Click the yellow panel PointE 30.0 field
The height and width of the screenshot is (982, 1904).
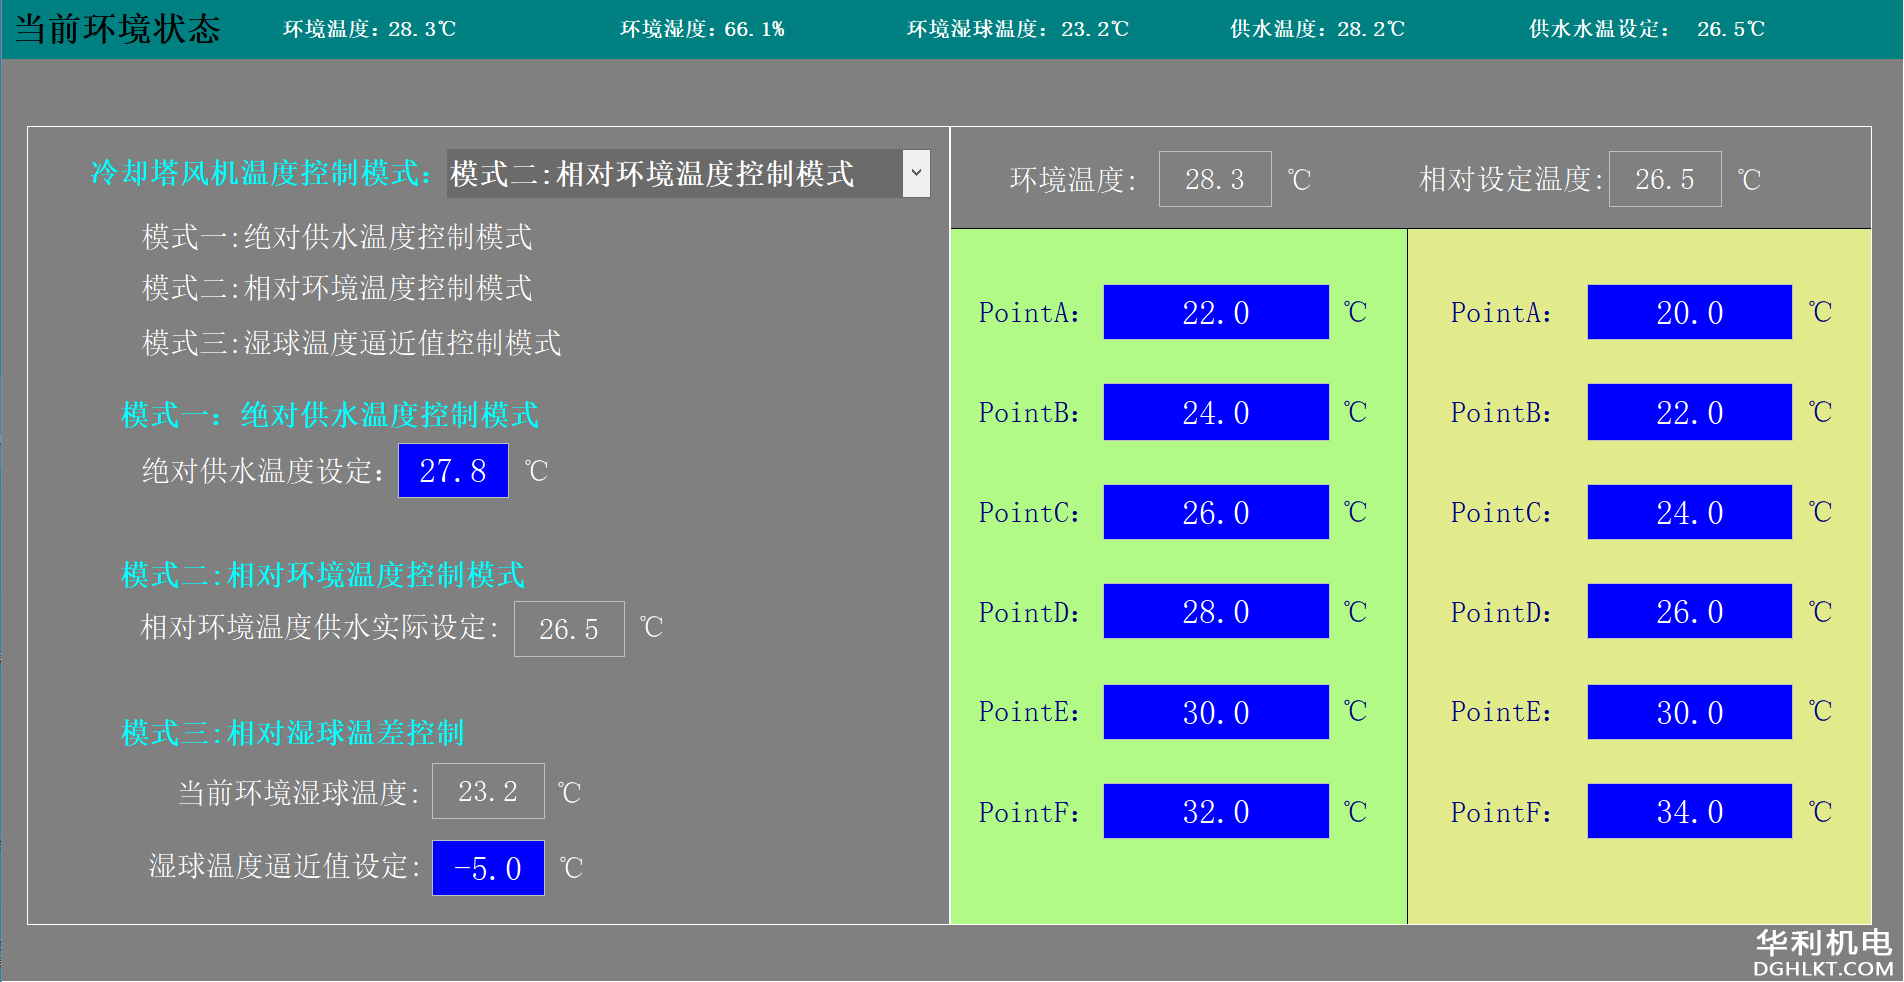(1689, 712)
